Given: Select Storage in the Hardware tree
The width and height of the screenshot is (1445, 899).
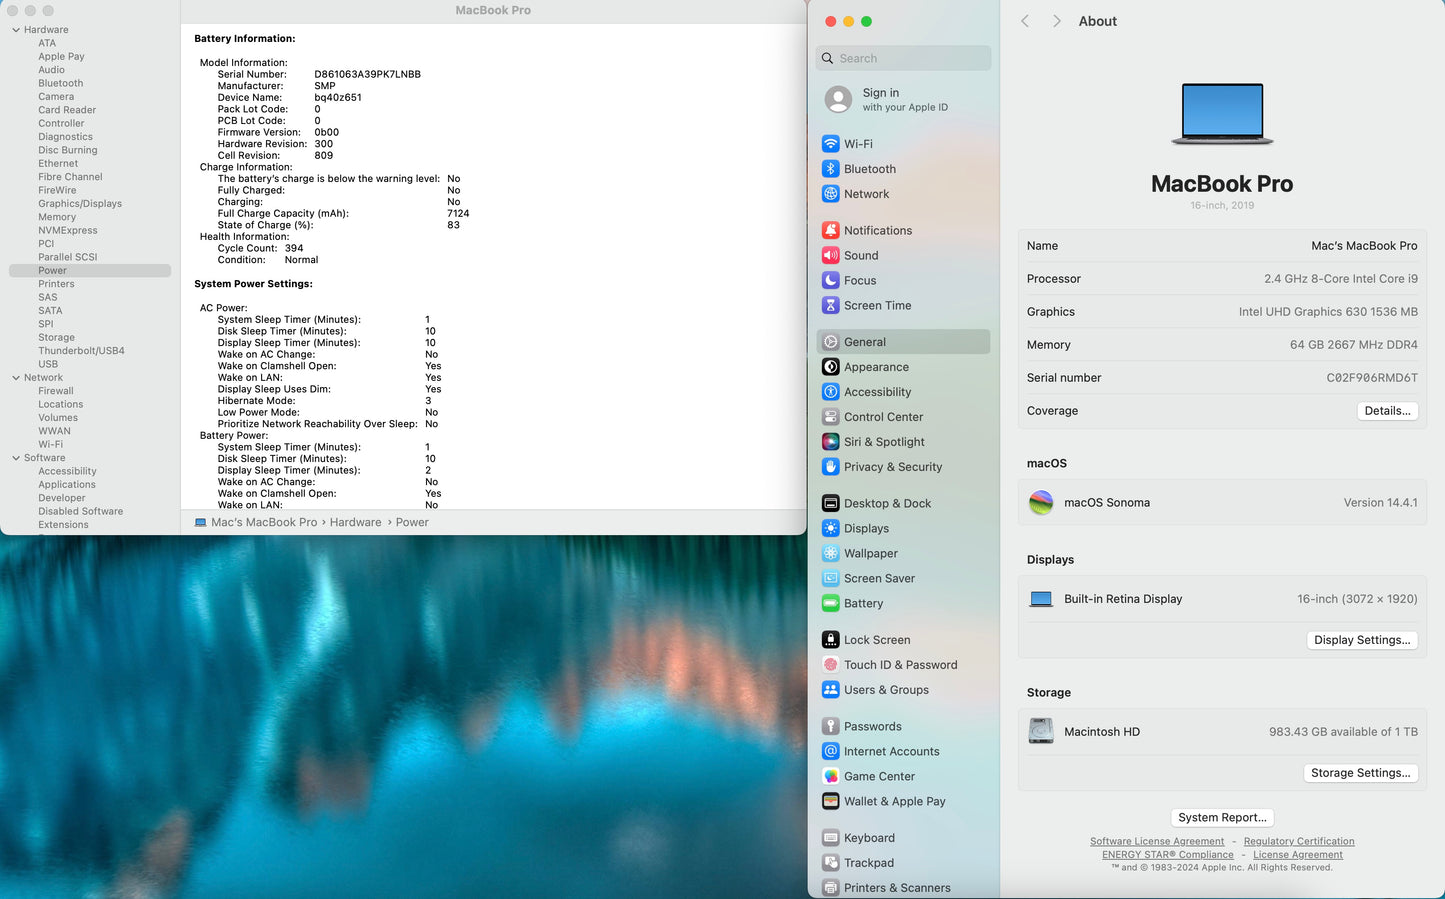Looking at the screenshot, I should [x=57, y=338].
